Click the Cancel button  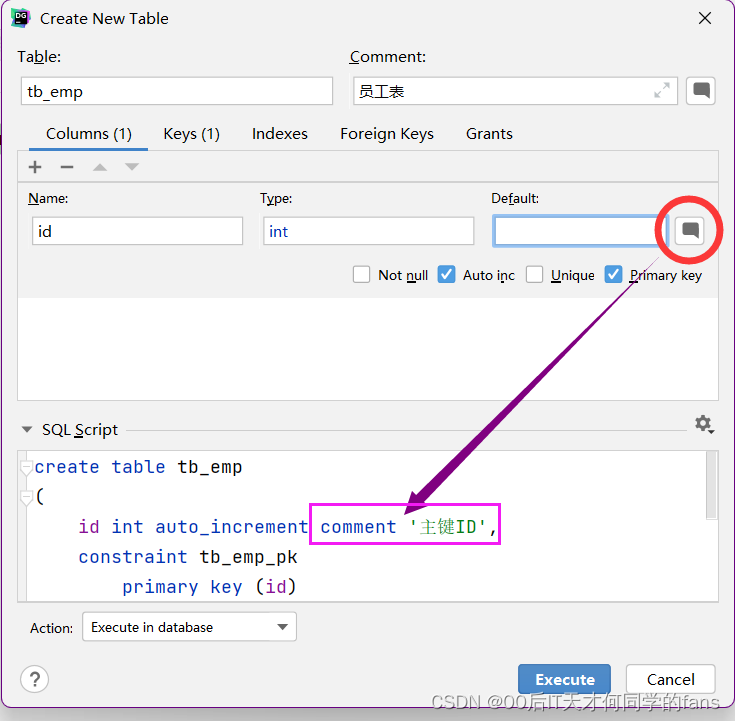click(670, 679)
